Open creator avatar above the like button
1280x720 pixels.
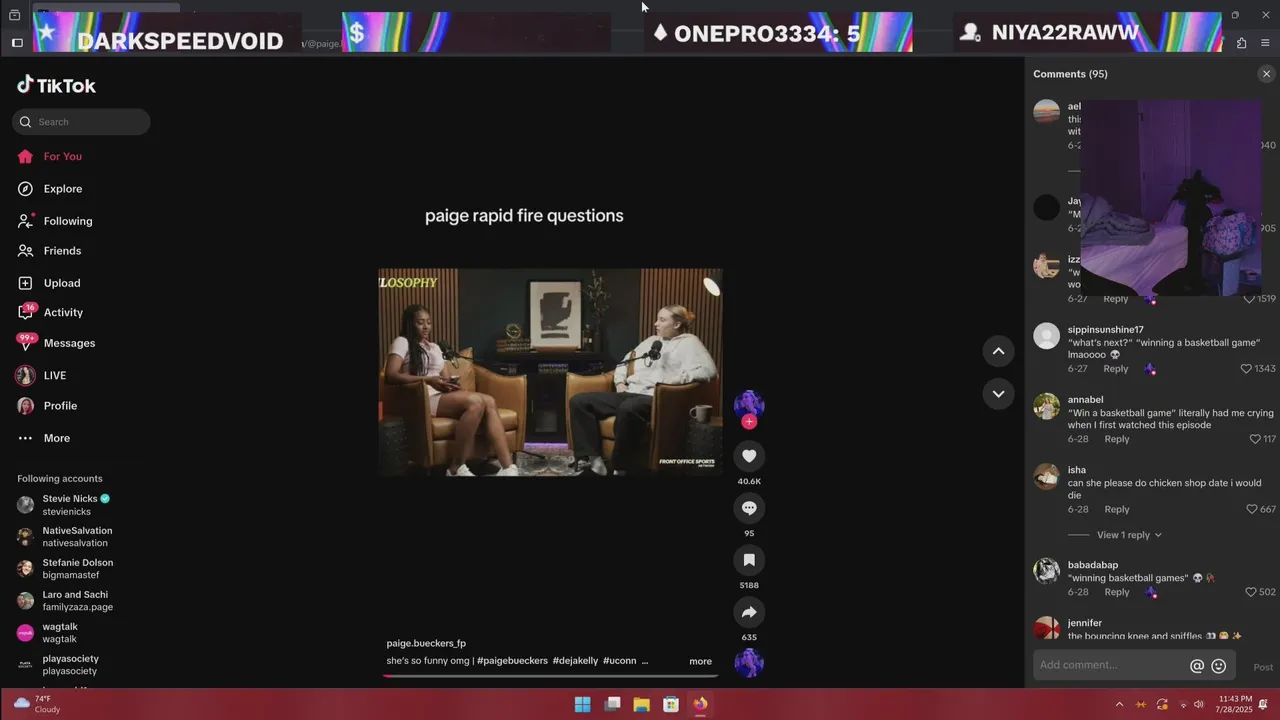pos(749,404)
